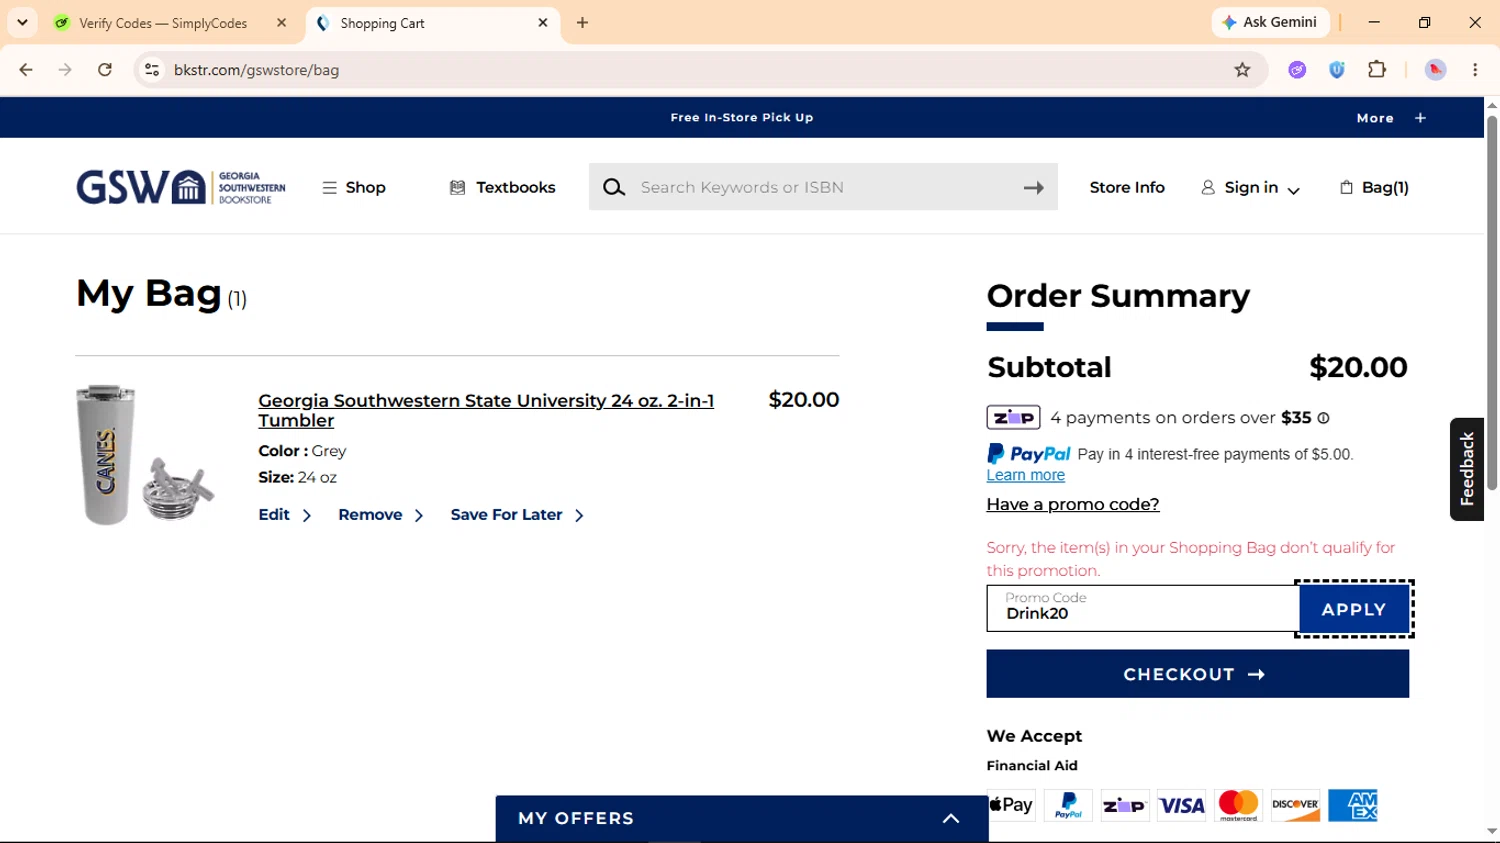1500x843 pixels.
Task: Open the purple circular extension icon
Action: [x=1297, y=70]
